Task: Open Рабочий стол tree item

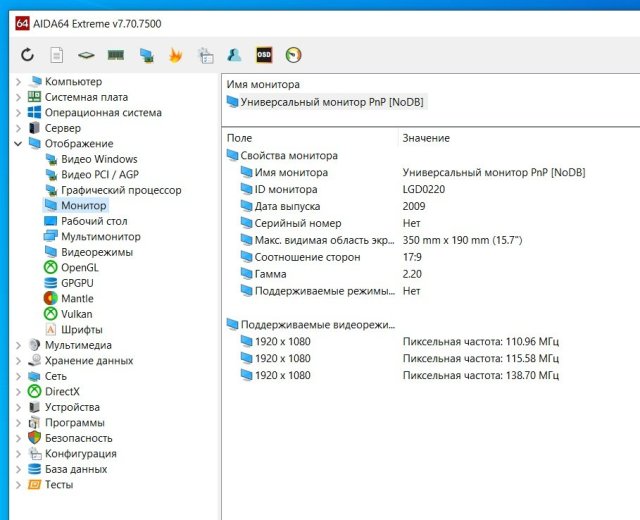Action: pyautogui.click(x=94, y=221)
